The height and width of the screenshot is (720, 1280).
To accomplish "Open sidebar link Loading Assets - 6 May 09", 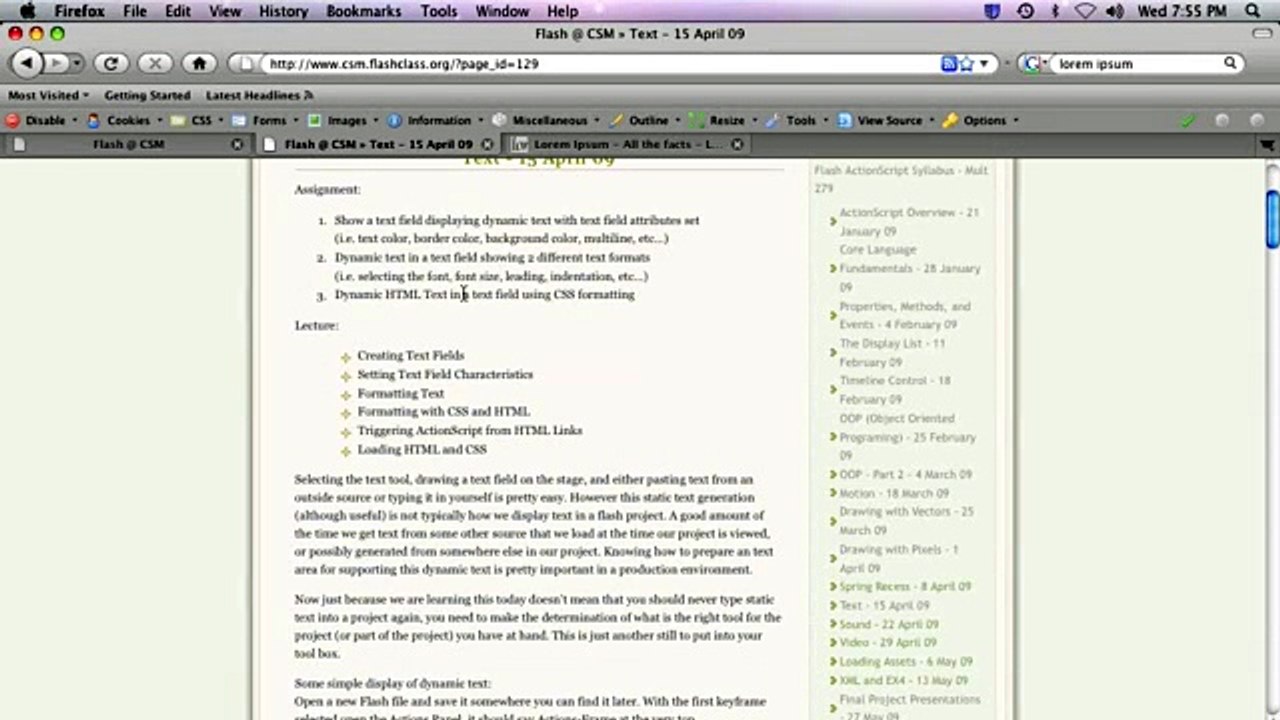I will tap(906, 661).
